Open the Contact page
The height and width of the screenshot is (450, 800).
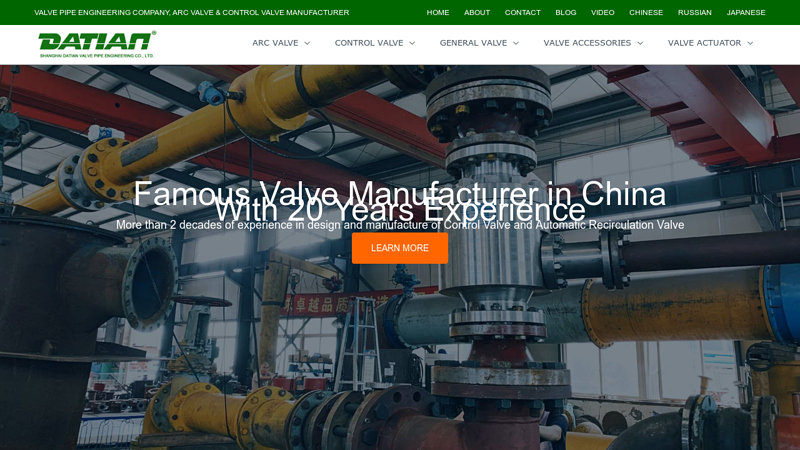(x=522, y=12)
